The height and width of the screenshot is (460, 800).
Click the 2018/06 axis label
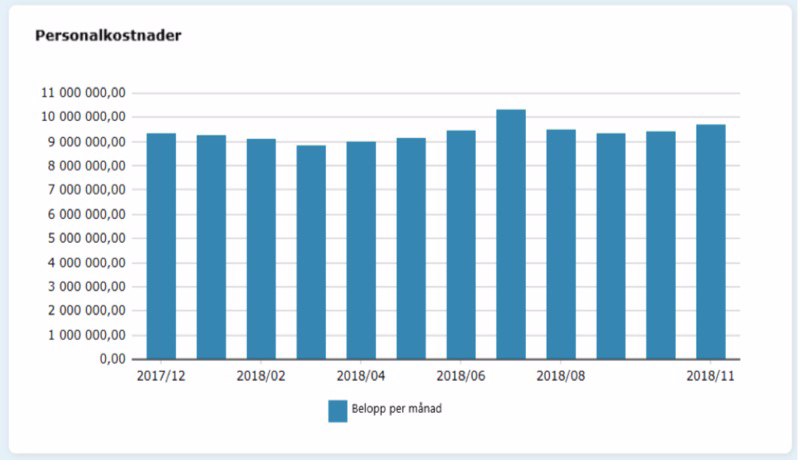pos(461,376)
